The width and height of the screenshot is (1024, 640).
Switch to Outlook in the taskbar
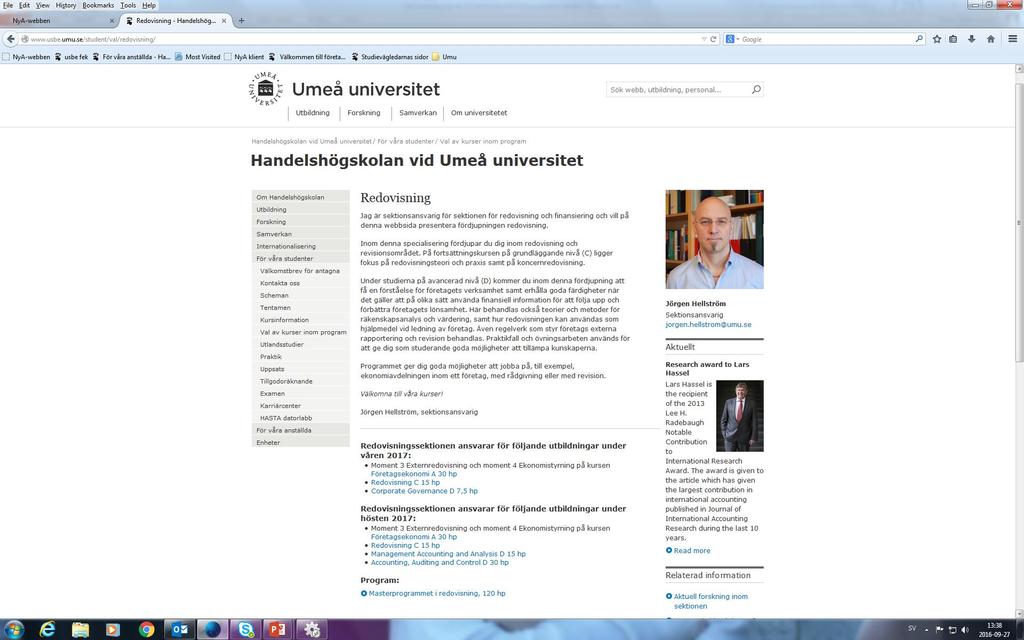pos(180,630)
